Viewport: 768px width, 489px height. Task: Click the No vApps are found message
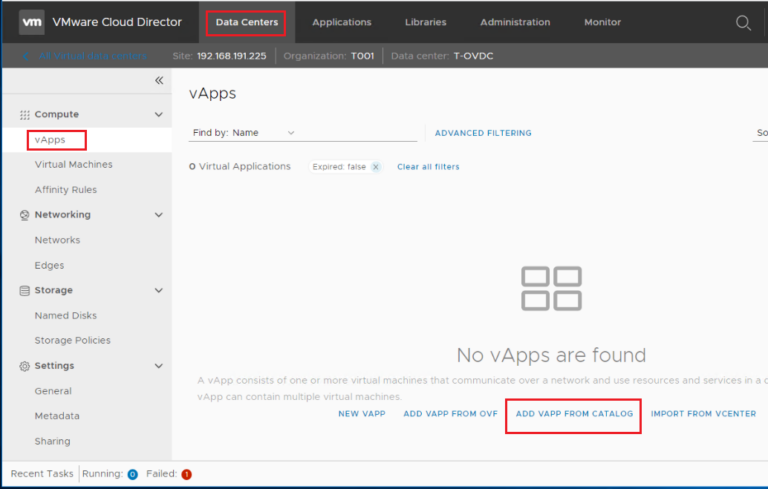551,355
